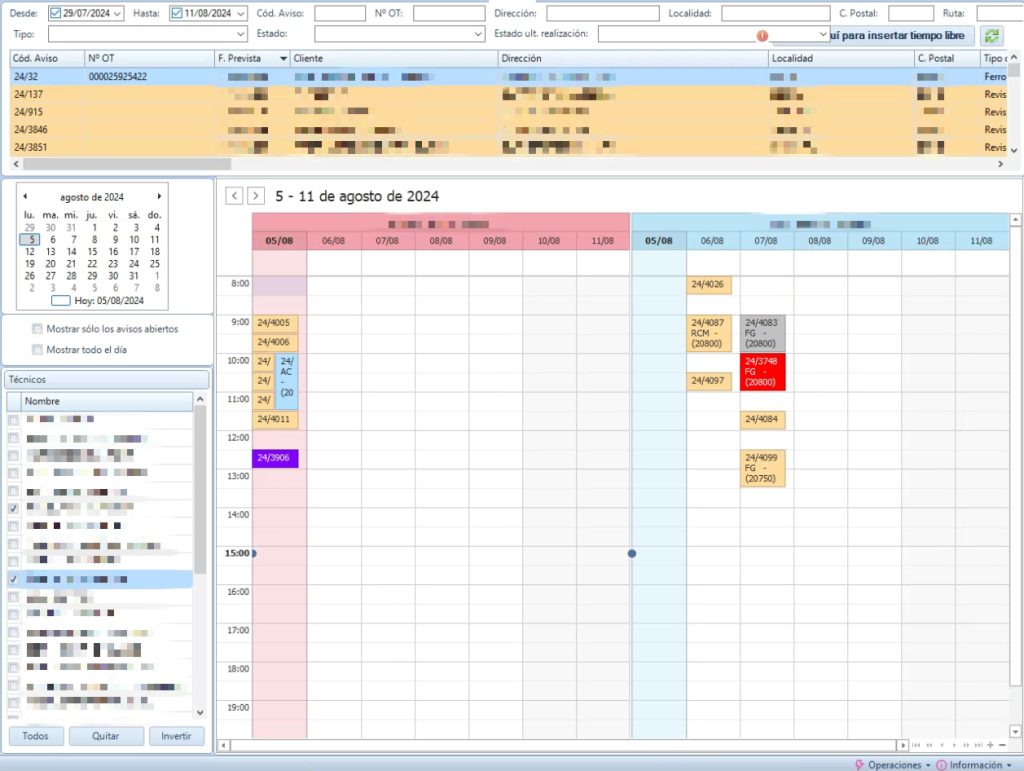Click the minus zoom icon in scheduler
Viewport: 1024px width, 771px height.
(1002, 745)
